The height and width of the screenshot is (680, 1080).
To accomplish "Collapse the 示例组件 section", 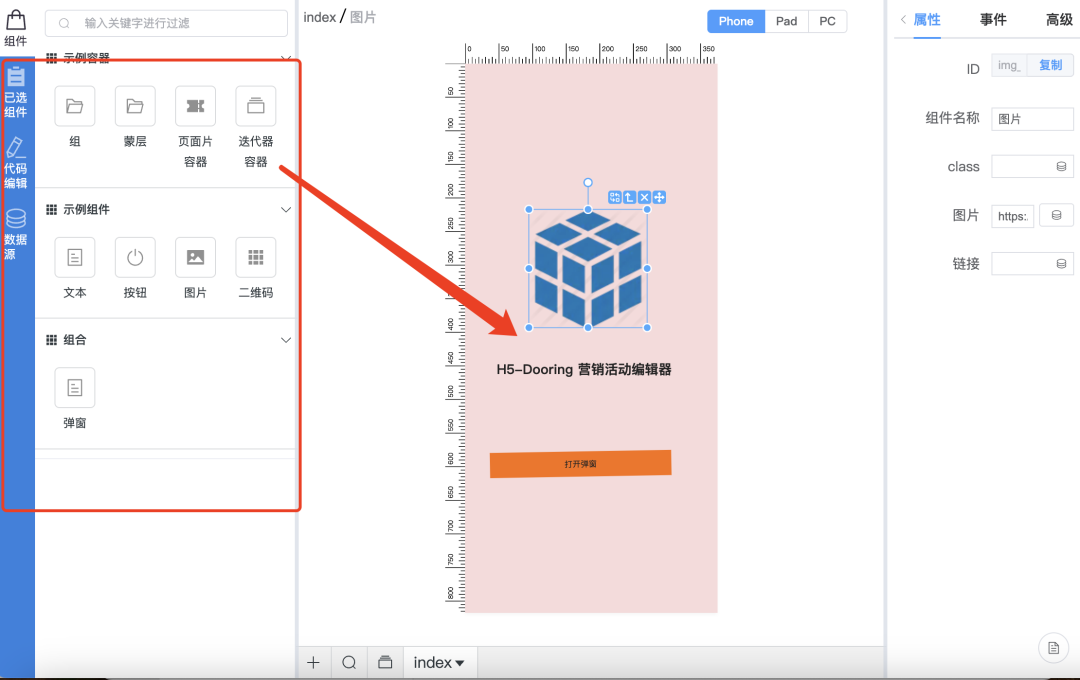I will pyautogui.click(x=286, y=209).
